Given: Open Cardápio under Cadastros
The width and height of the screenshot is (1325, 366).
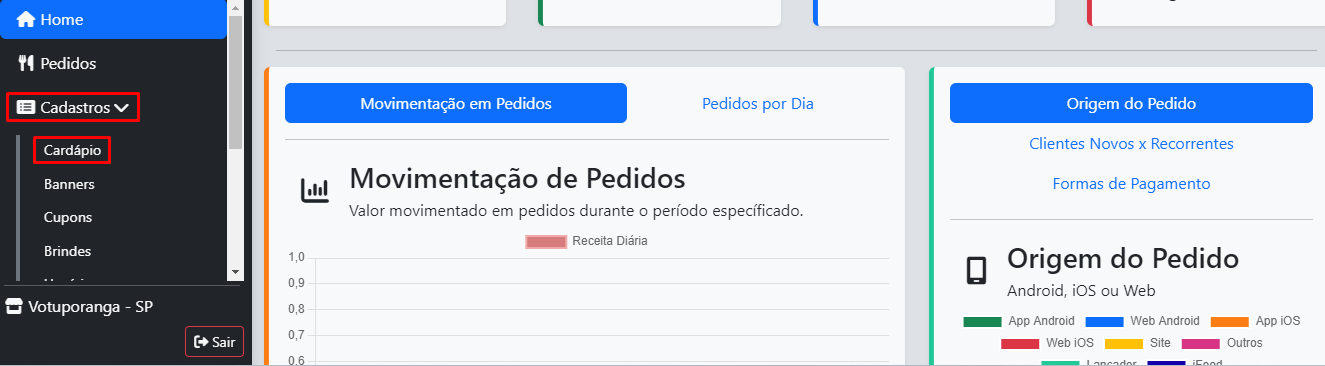Looking at the screenshot, I should [70, 150].
